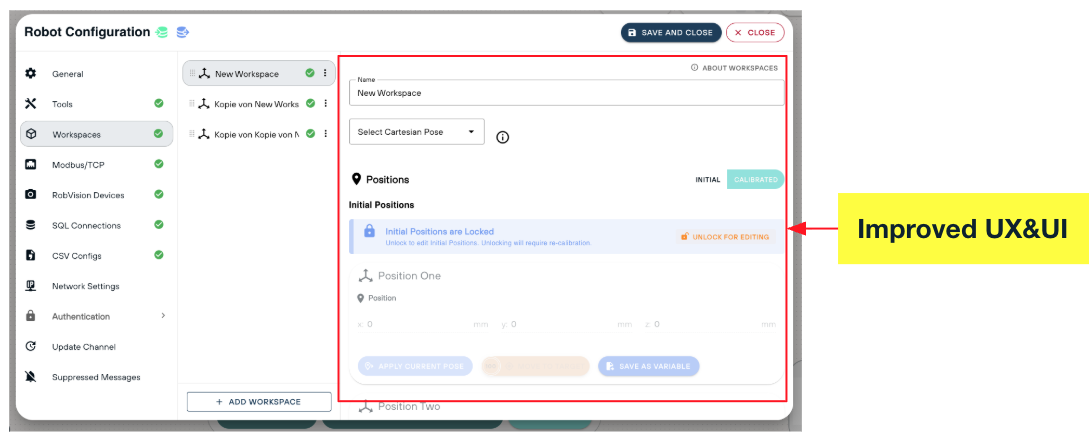This screenshot has height=448, width=1089.
Task: Expand the Authentication submenu chevron
Action: tap(163, 316)
